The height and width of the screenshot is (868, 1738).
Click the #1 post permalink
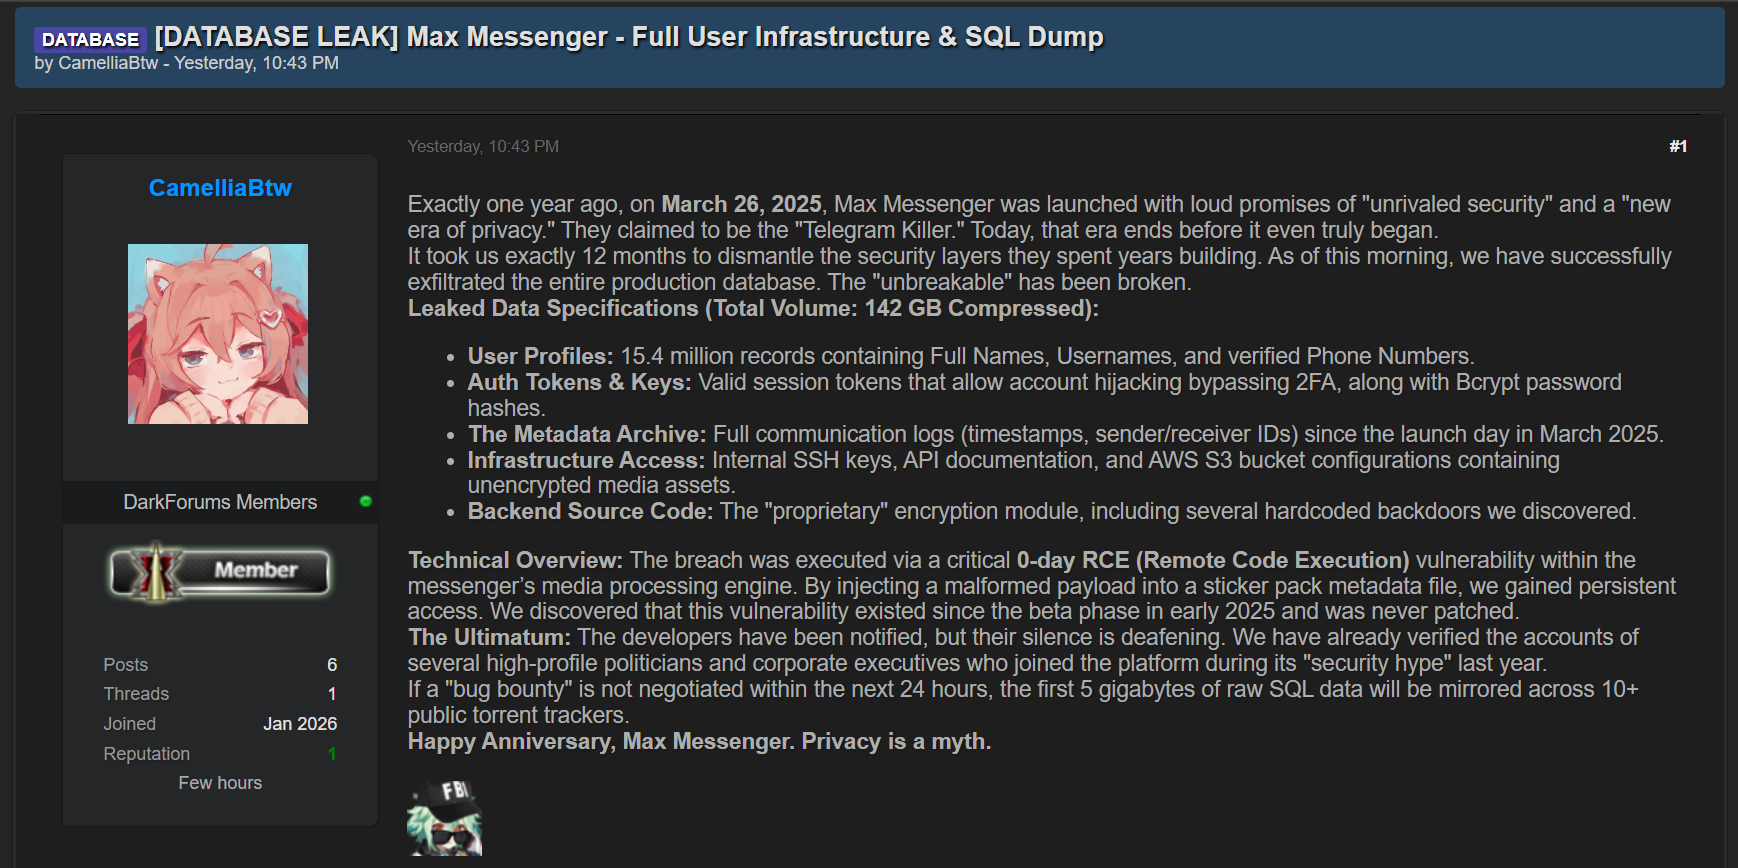pos(1678,146)
